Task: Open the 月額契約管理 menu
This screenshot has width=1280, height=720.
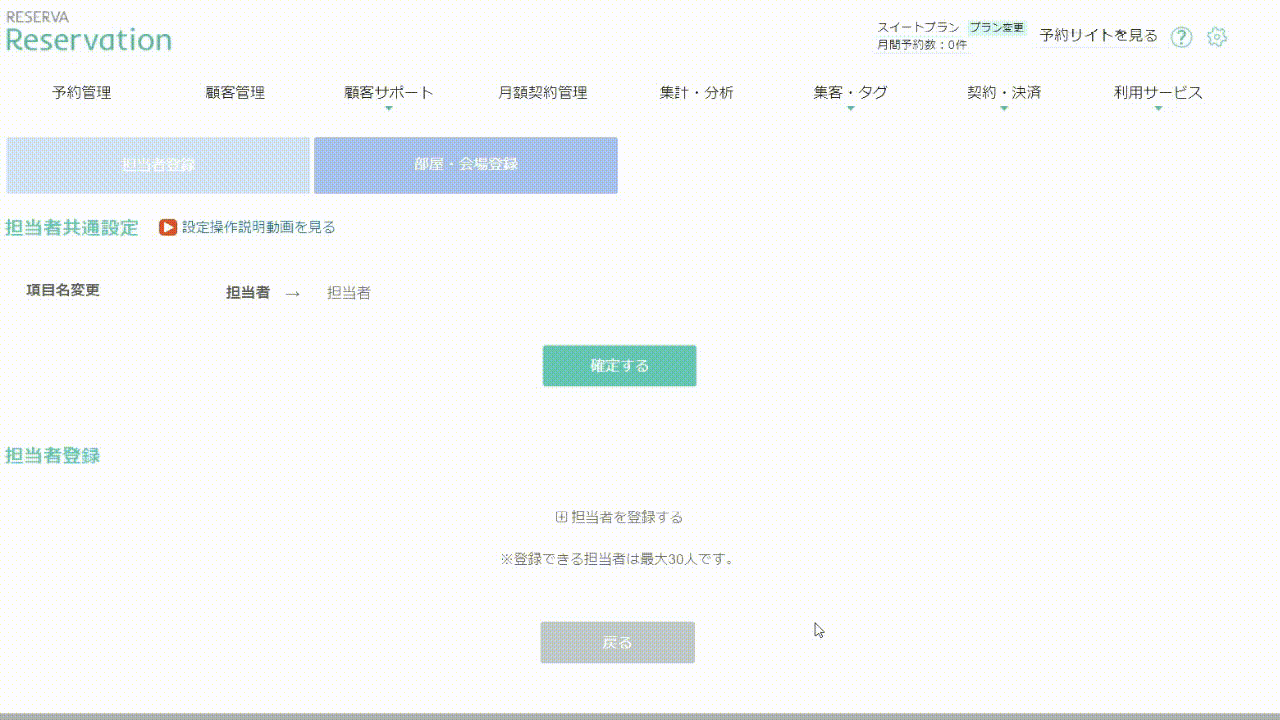Action: click(543, 93)
